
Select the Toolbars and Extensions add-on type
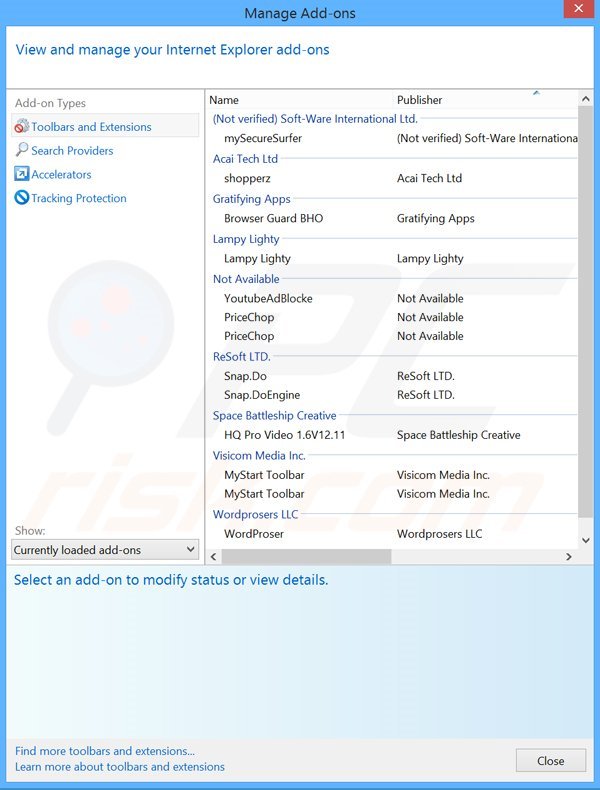[105, 126]
